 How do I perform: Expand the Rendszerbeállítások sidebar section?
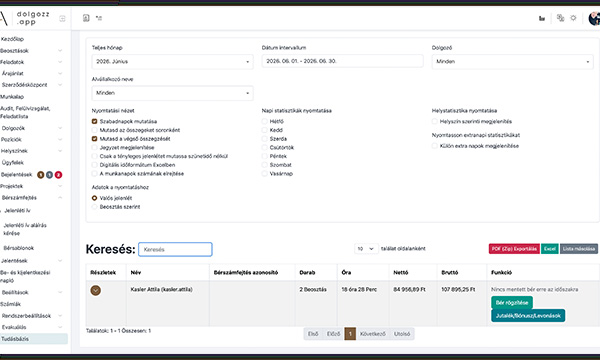pos(60,316)
